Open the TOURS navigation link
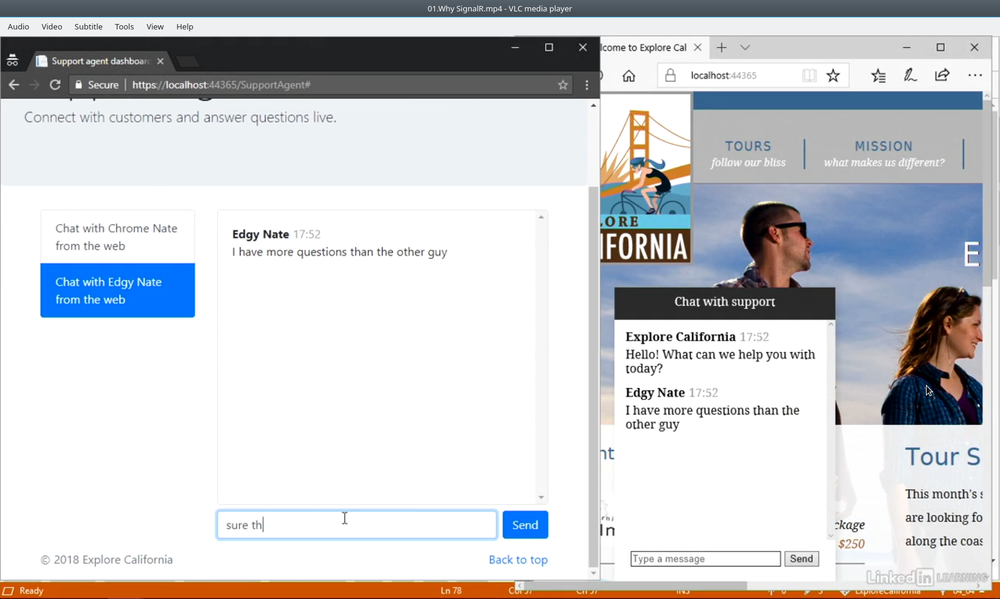 point(748,154)
